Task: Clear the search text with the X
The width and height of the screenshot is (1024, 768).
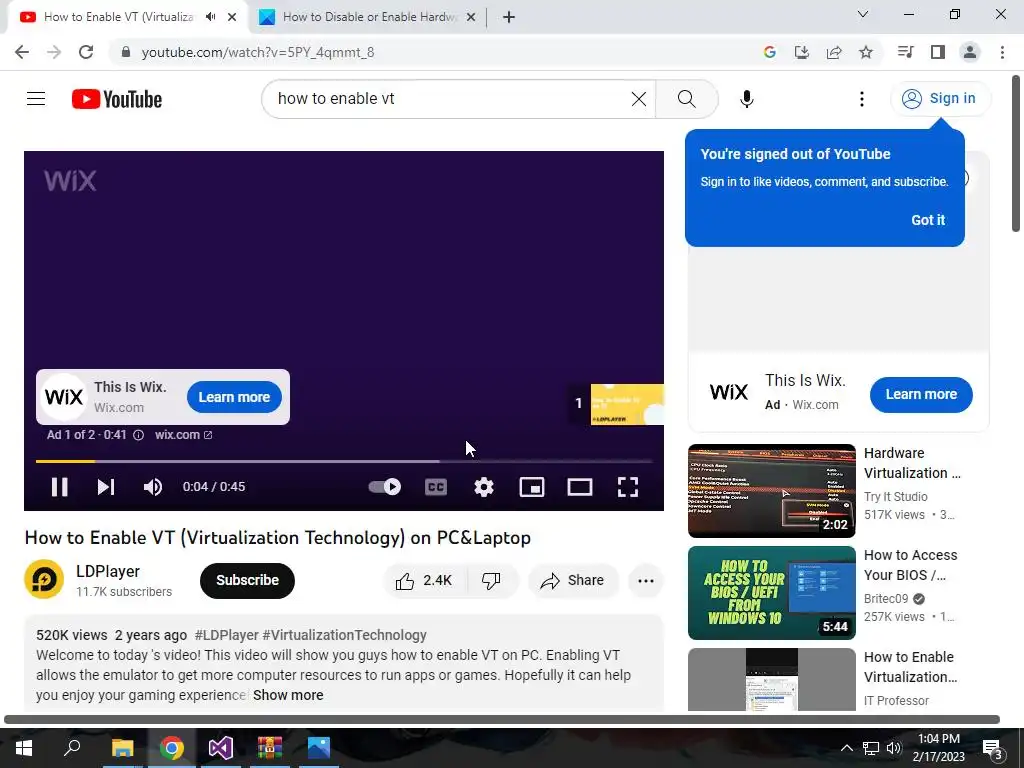Action: (x=639, y=99)
